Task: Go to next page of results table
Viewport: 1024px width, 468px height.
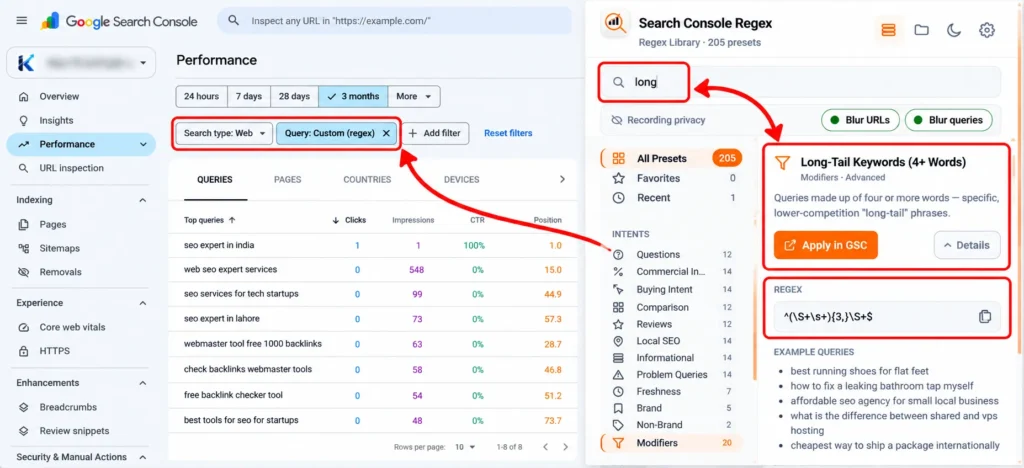Action: pos(566,447)
